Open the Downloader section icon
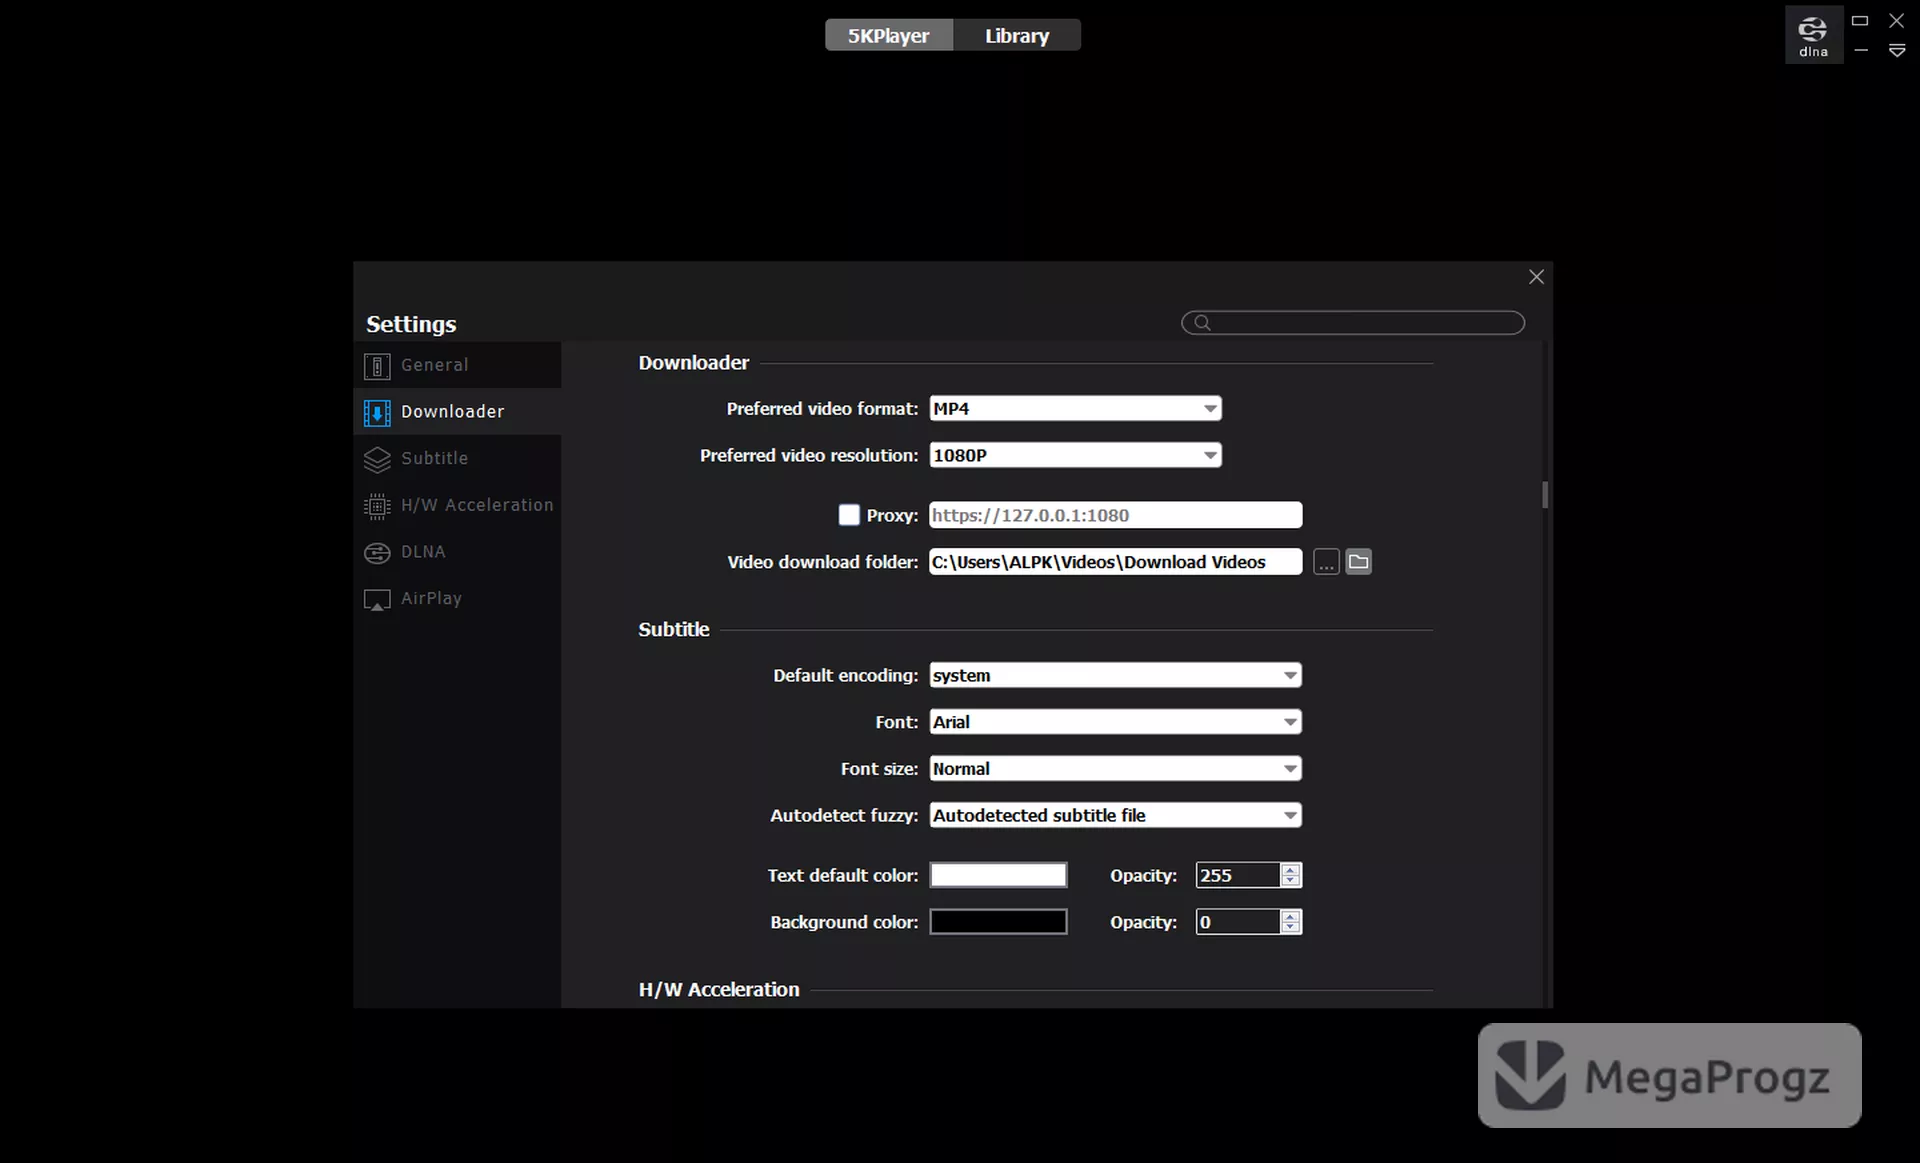This screenshot has height=1163, width=1920. pyautogui.click(x=377, y=412)
